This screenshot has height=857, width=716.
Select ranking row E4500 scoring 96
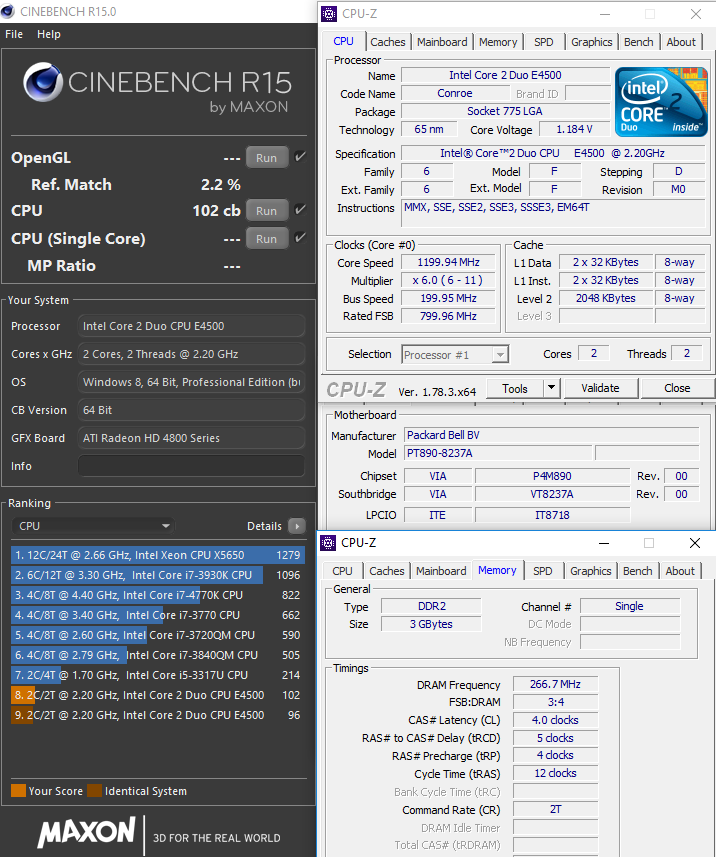(x=157, y=715)
